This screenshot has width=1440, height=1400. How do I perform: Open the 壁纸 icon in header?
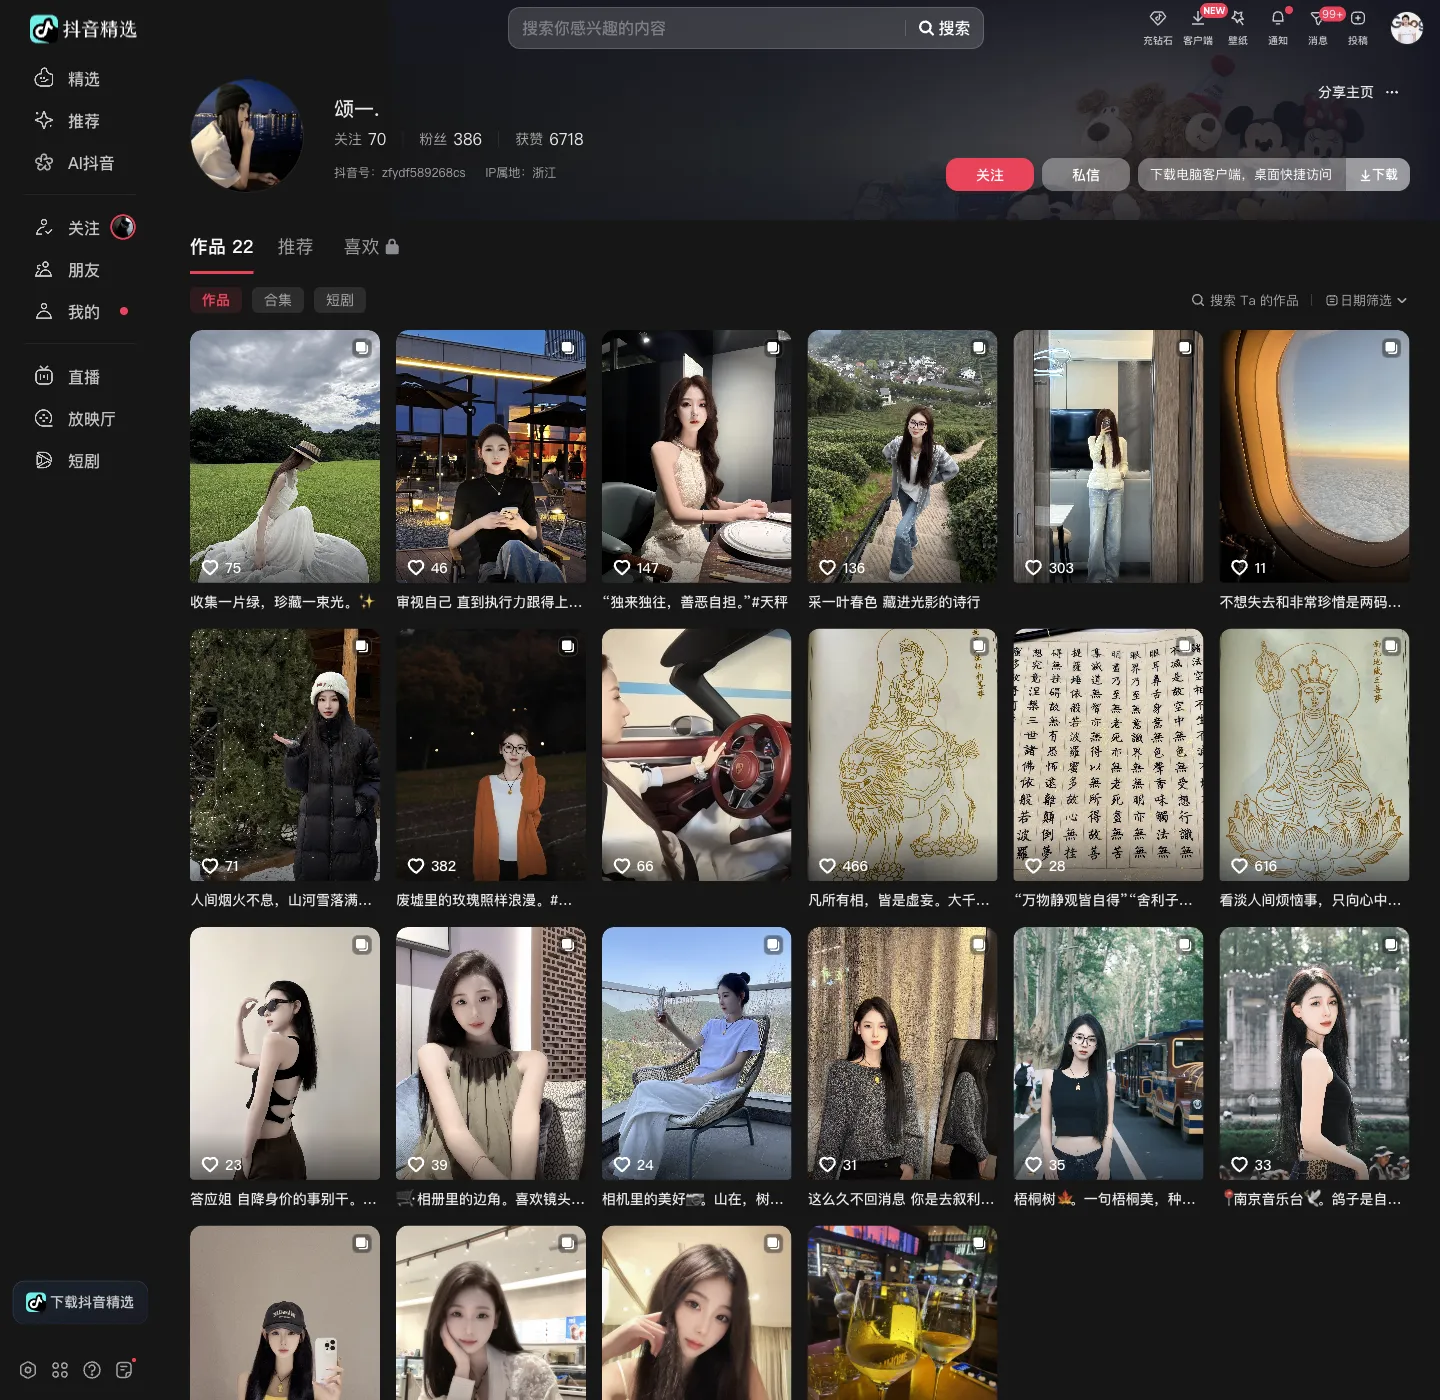(1238, 19)
